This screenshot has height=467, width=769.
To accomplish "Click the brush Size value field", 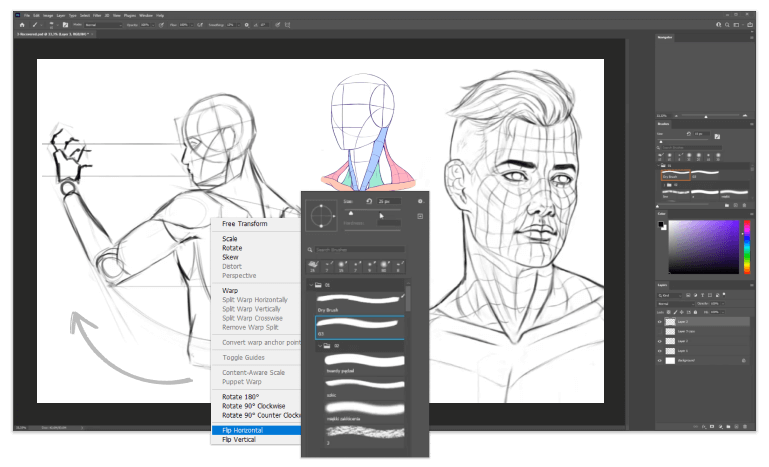I will tap(388, 200).
